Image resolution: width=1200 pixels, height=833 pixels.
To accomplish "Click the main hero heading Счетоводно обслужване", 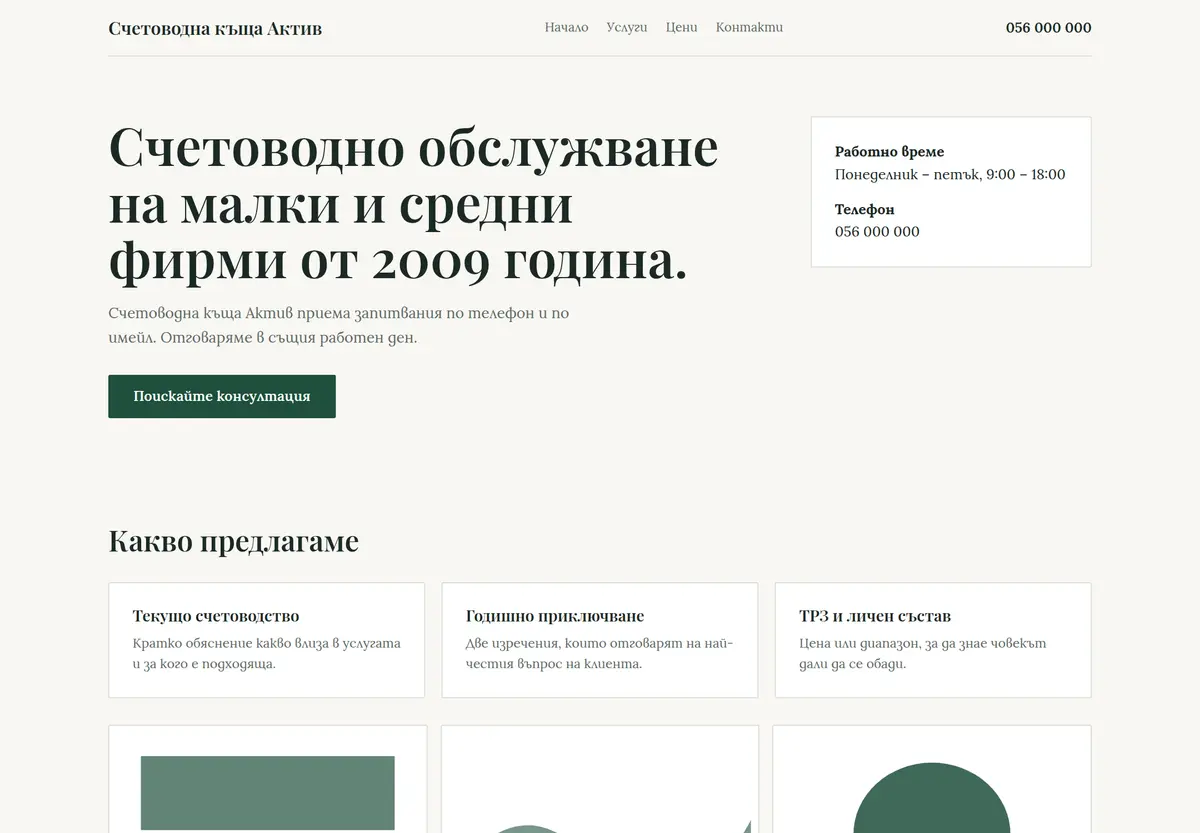I will [x=413, y=205].
